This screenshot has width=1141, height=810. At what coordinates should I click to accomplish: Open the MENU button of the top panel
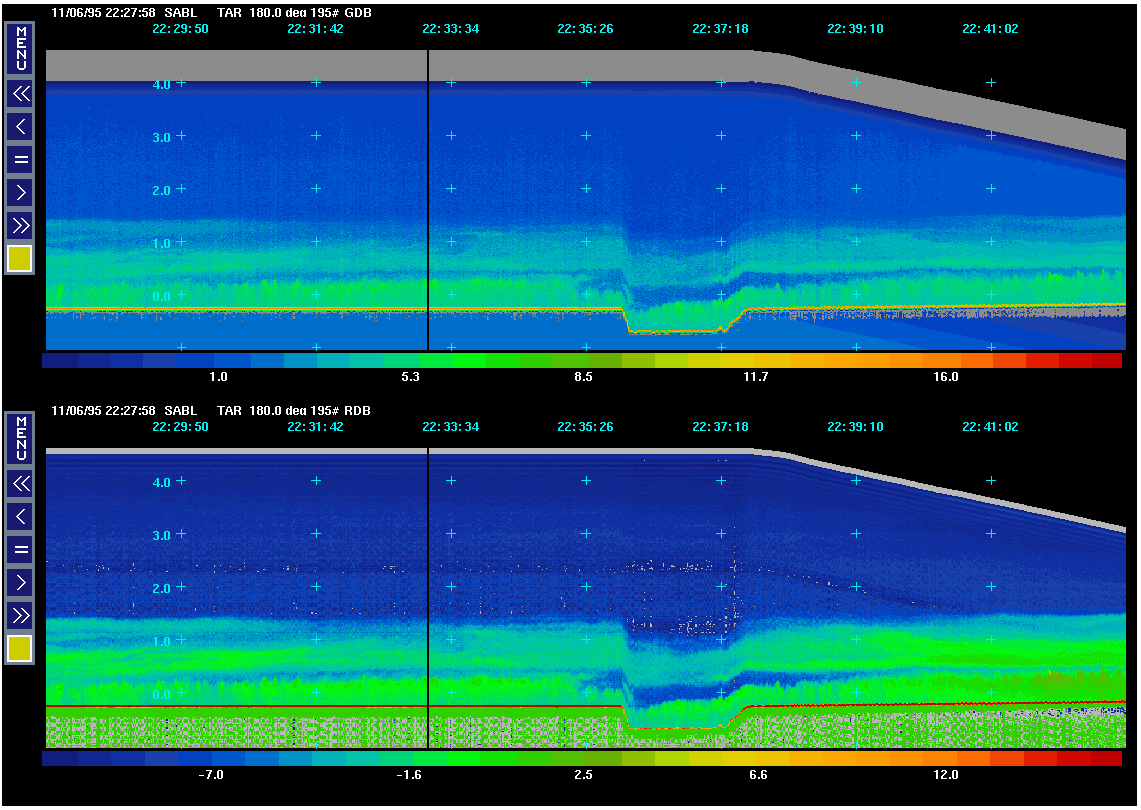21,48
